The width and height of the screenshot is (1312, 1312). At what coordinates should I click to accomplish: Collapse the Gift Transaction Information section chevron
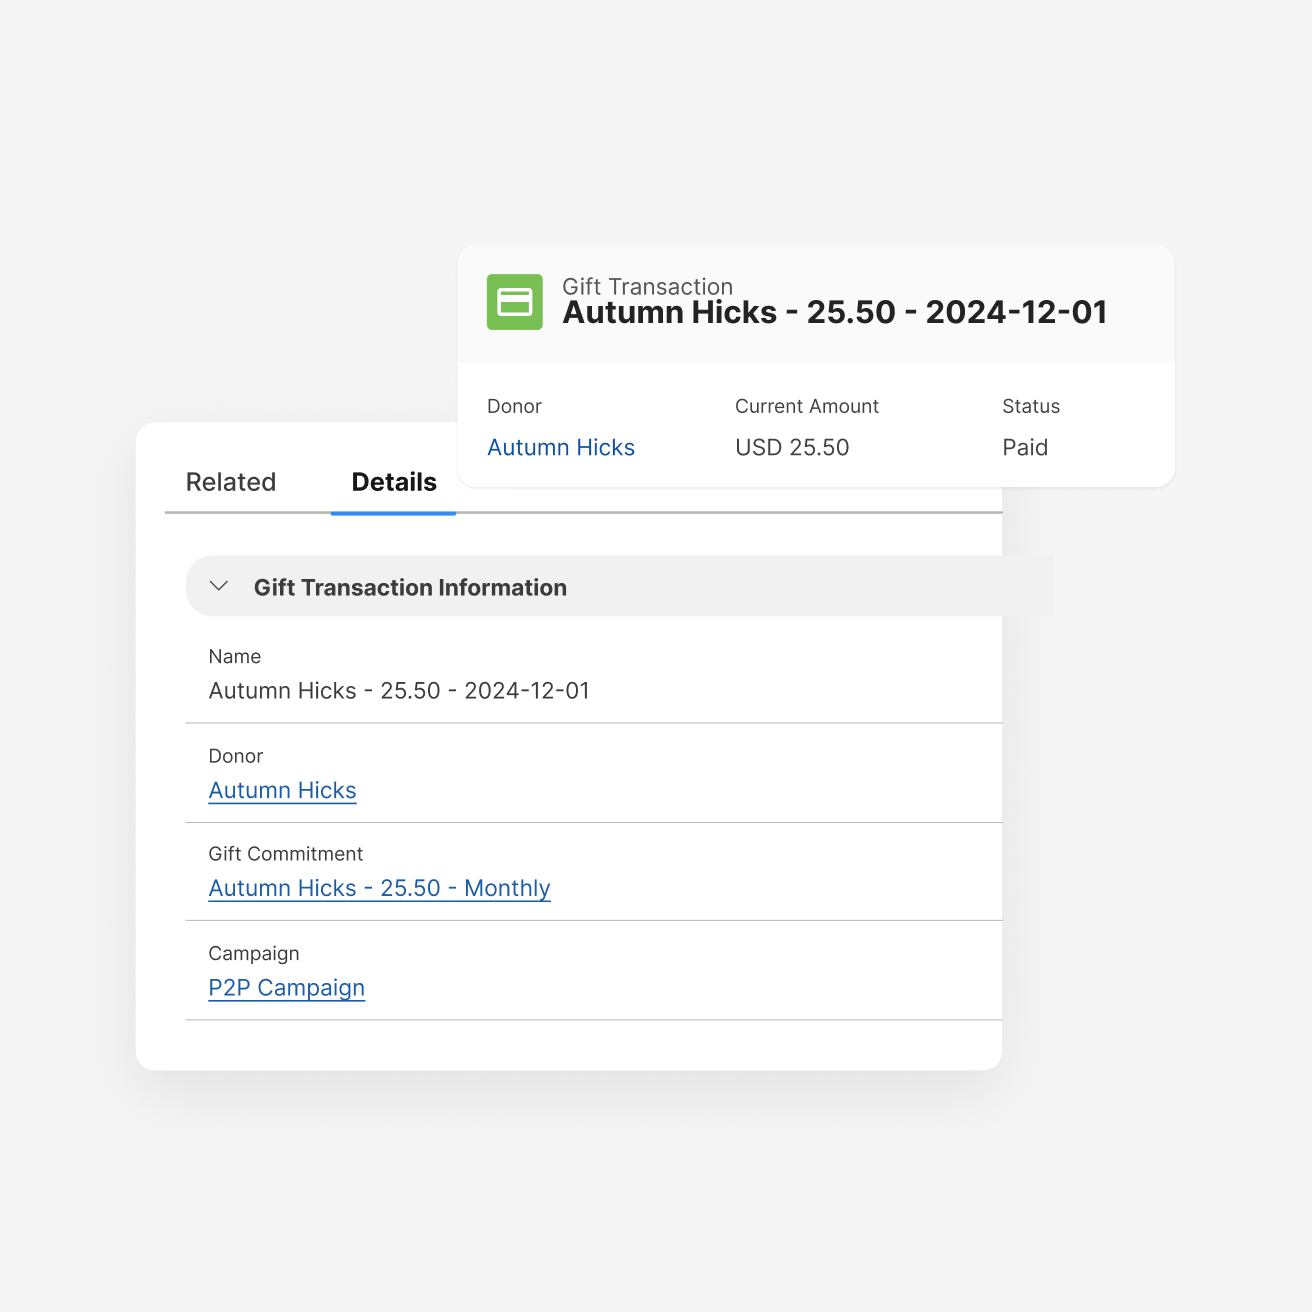pyautogui.click(x=219, y=586)
